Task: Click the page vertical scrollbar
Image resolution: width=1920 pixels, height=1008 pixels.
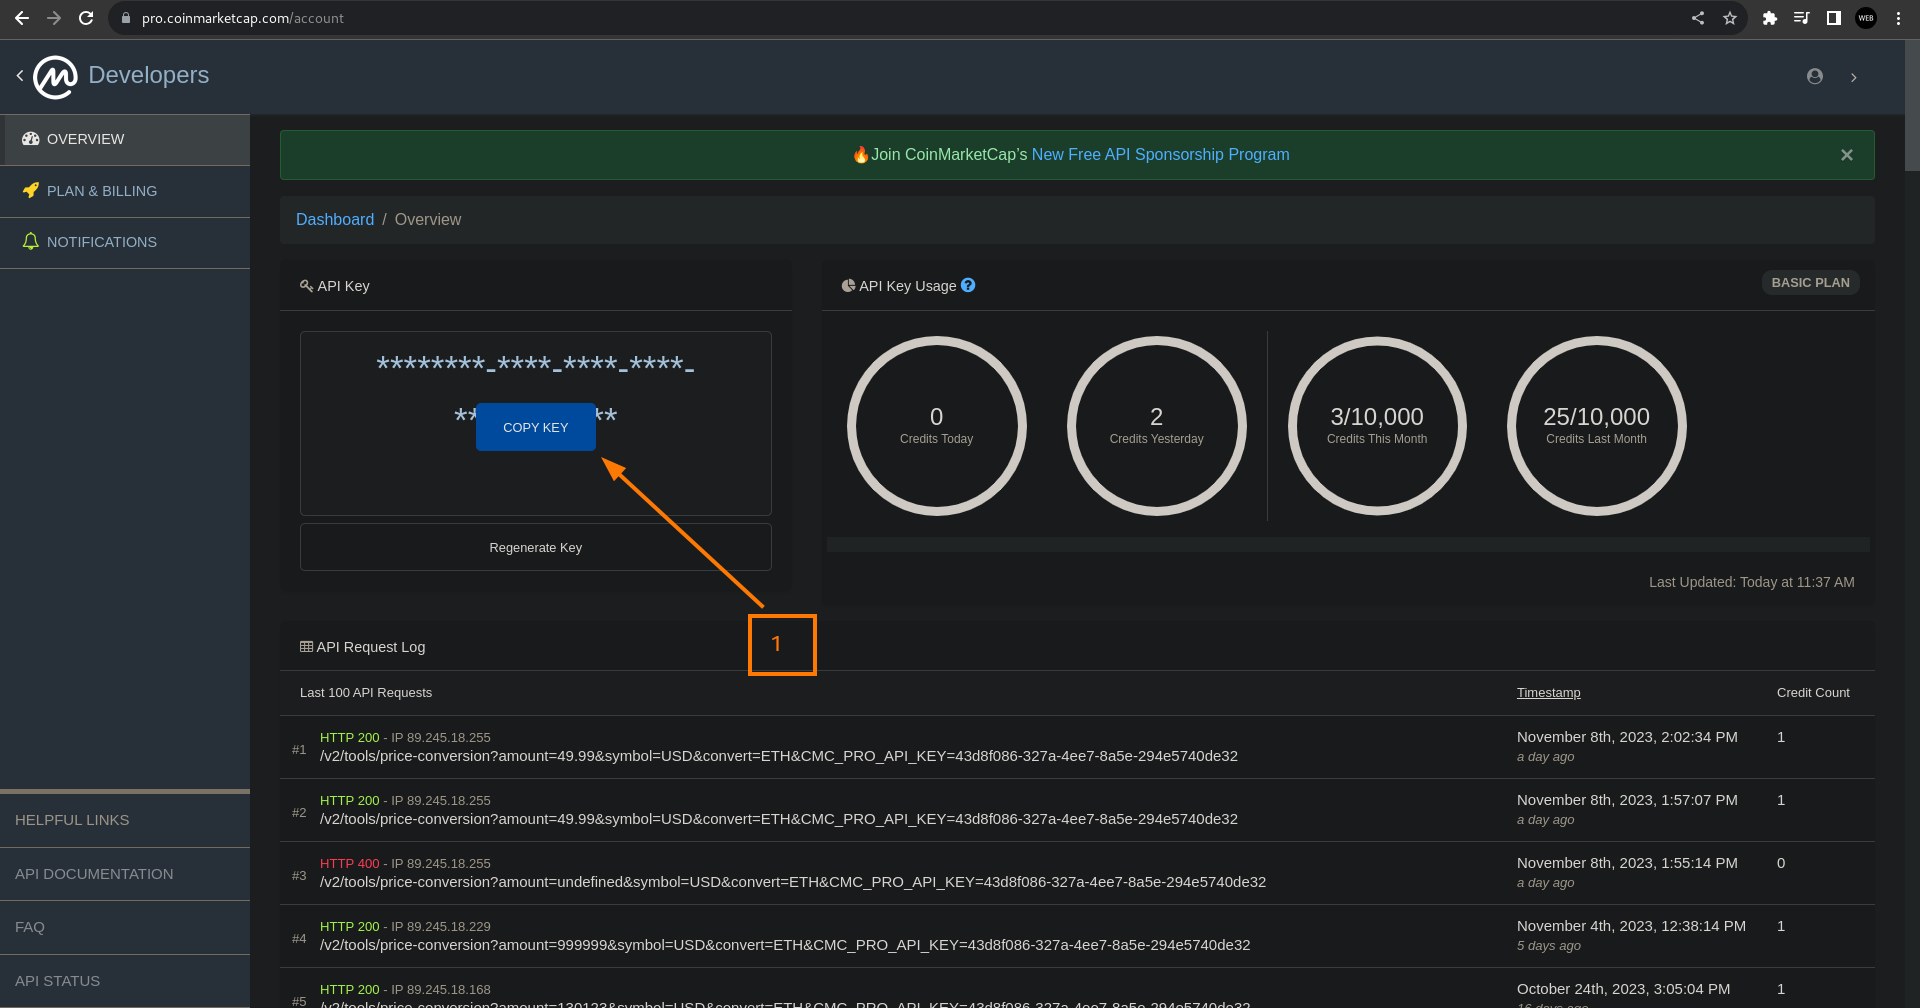Action: (1912, 105)
